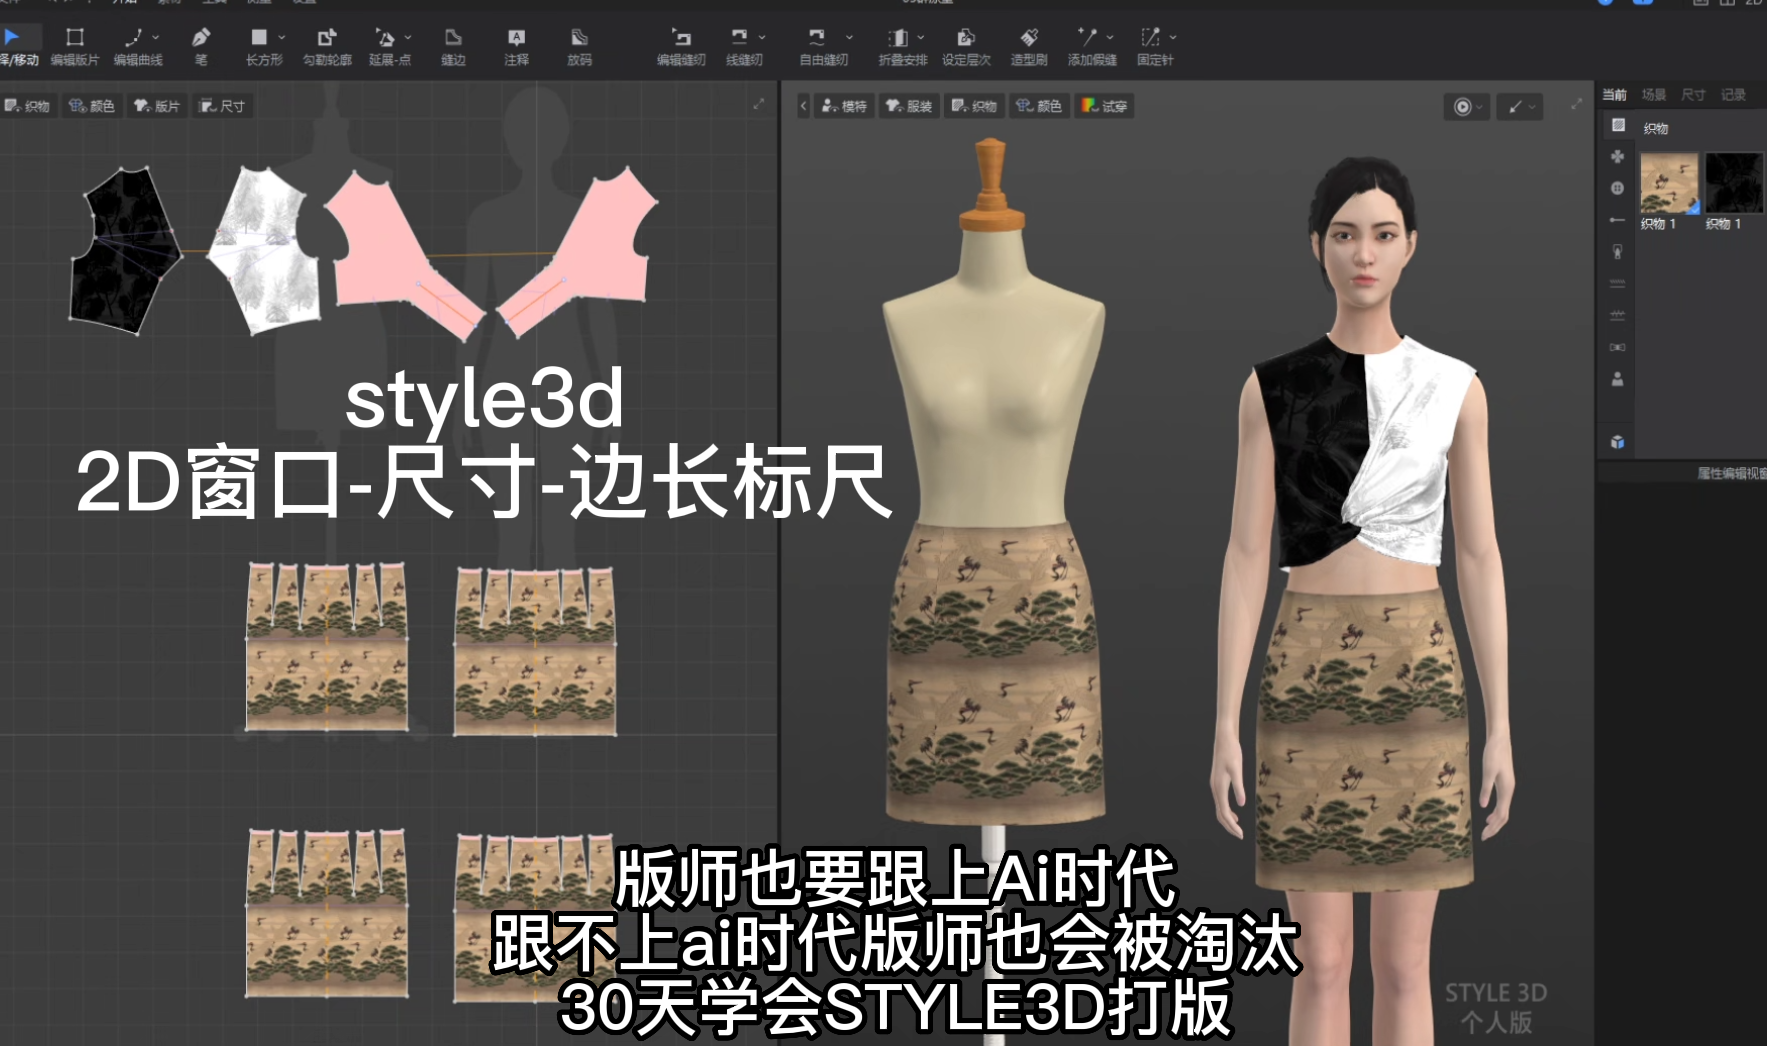Screen dimensions: 1767x1046
Task: Expand dropdown beside 固定针 tool
Action: point(1173,37)
